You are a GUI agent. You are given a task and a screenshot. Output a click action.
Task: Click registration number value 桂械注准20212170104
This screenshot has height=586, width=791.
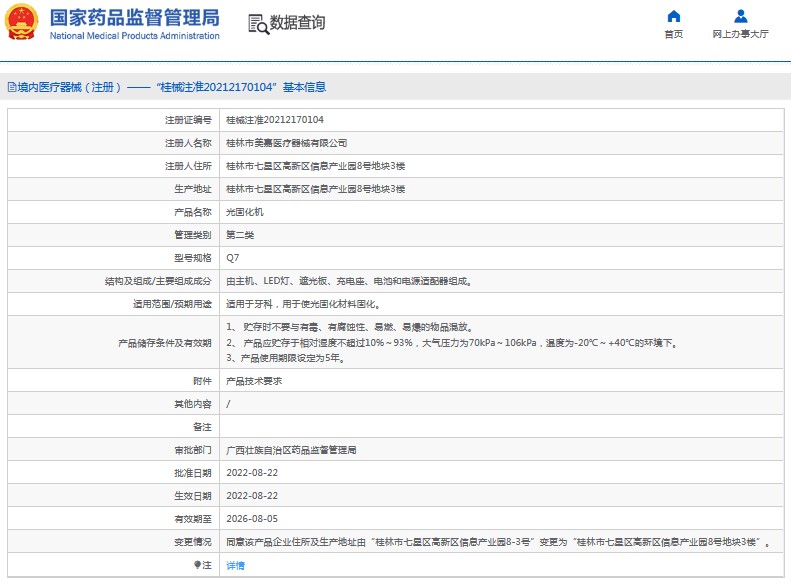point(274,120)
